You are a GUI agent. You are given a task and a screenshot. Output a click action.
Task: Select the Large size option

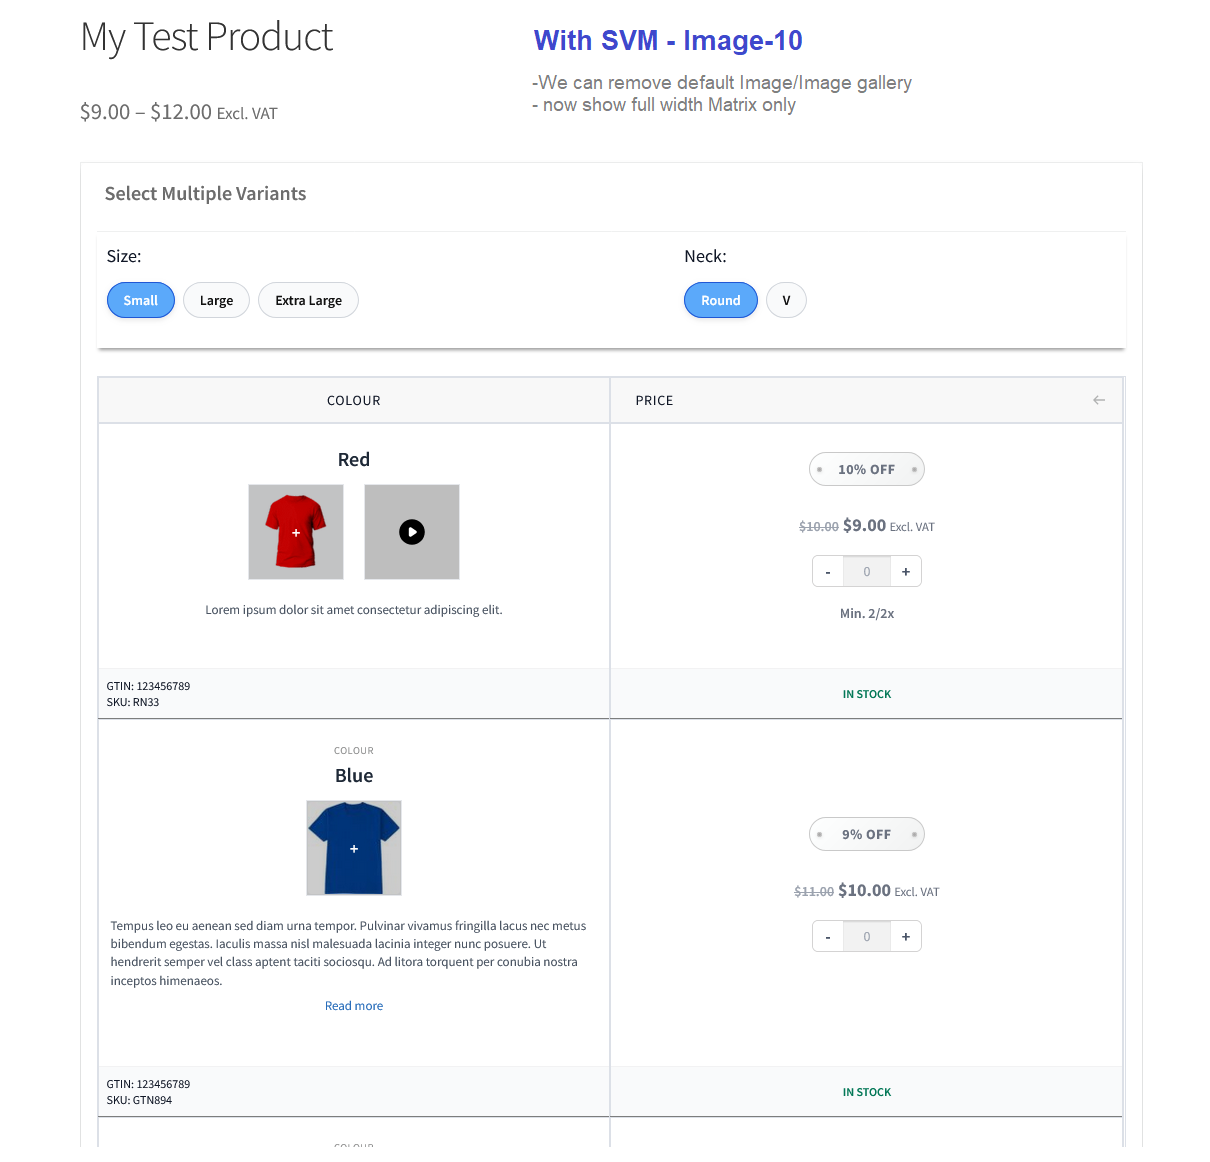216,300
